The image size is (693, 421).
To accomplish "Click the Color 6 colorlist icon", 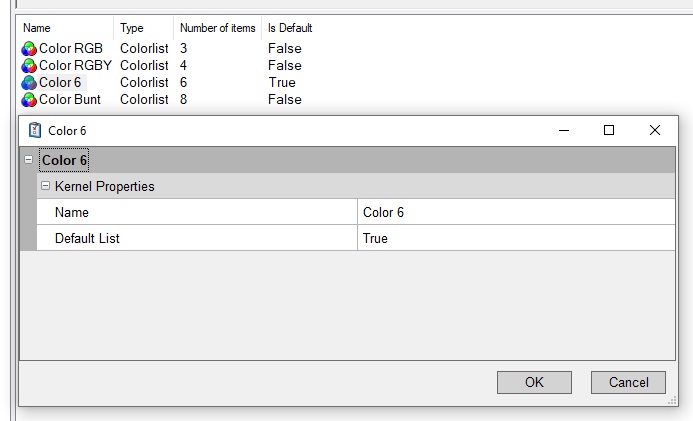I will pos(29,83).
